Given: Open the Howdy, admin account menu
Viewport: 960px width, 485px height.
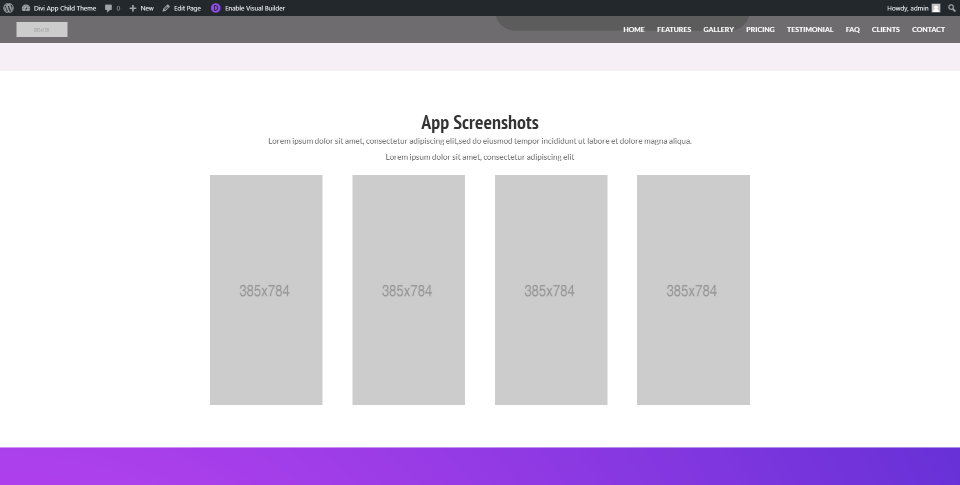Looking at the screenshot, I should click(x=913, y=8).
